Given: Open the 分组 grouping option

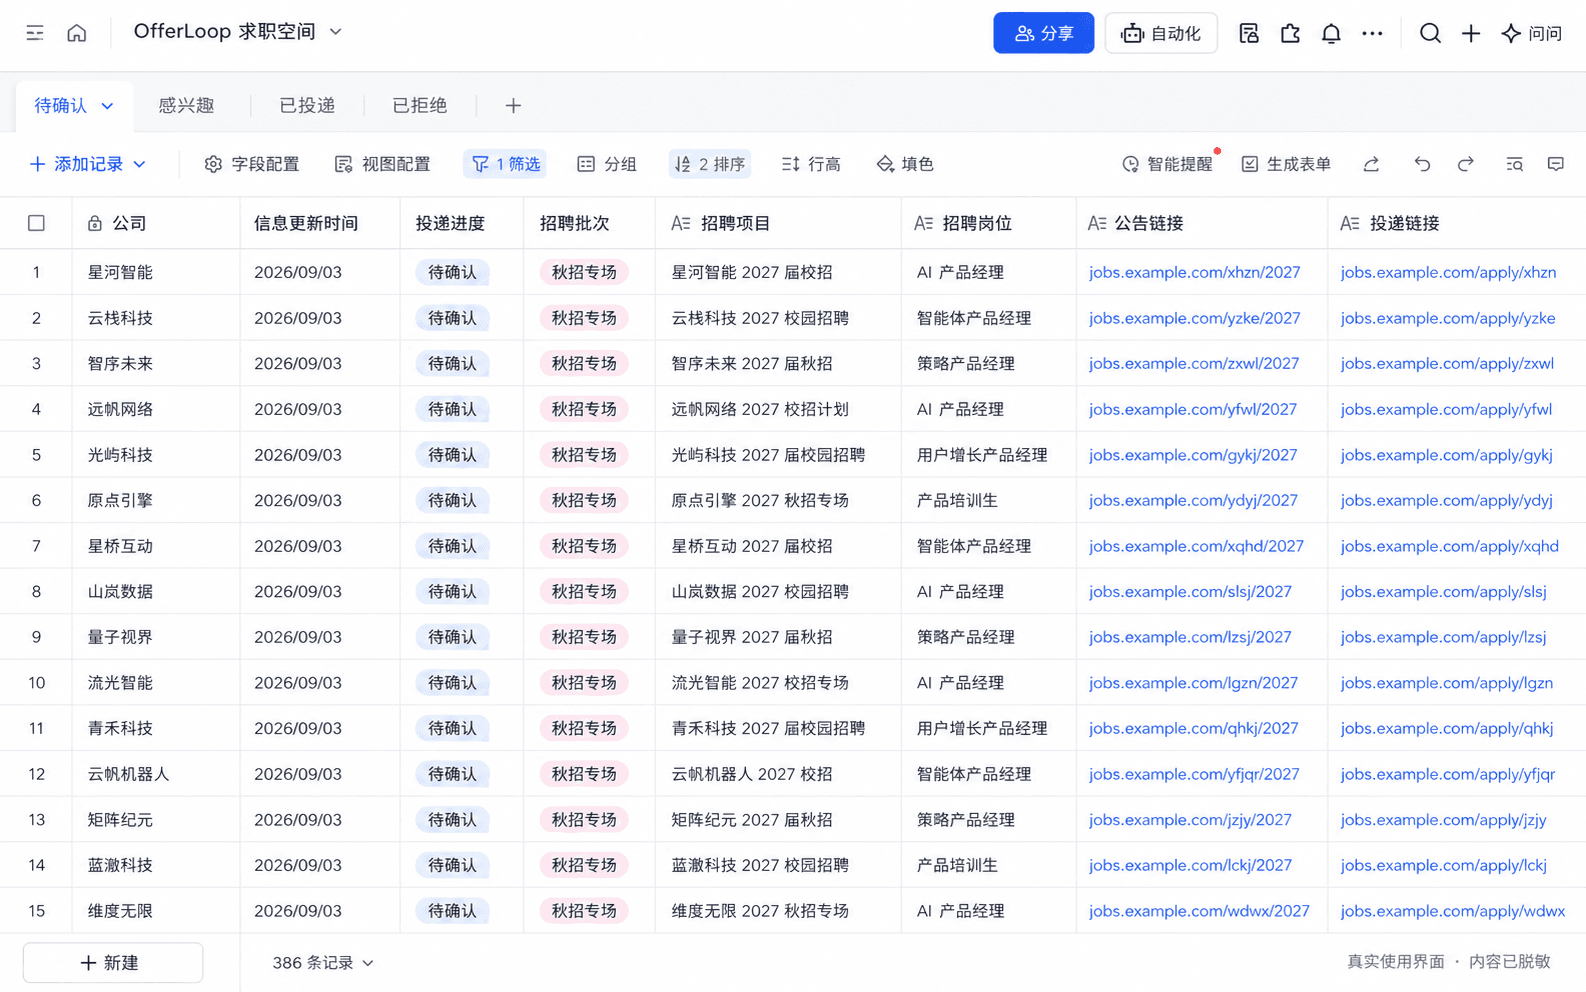Looking at the screenshot, I should [x=607, y=164].
